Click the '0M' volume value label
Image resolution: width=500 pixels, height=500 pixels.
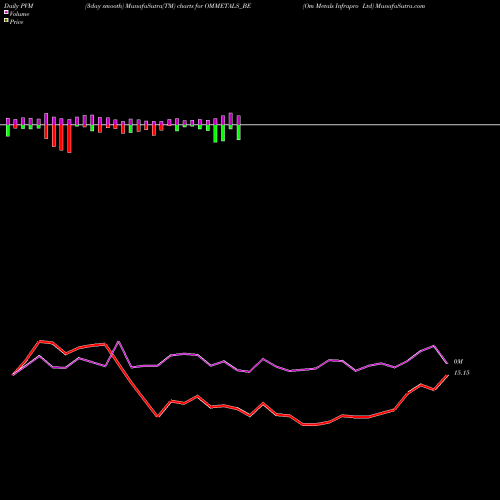(x=458, y=362)
